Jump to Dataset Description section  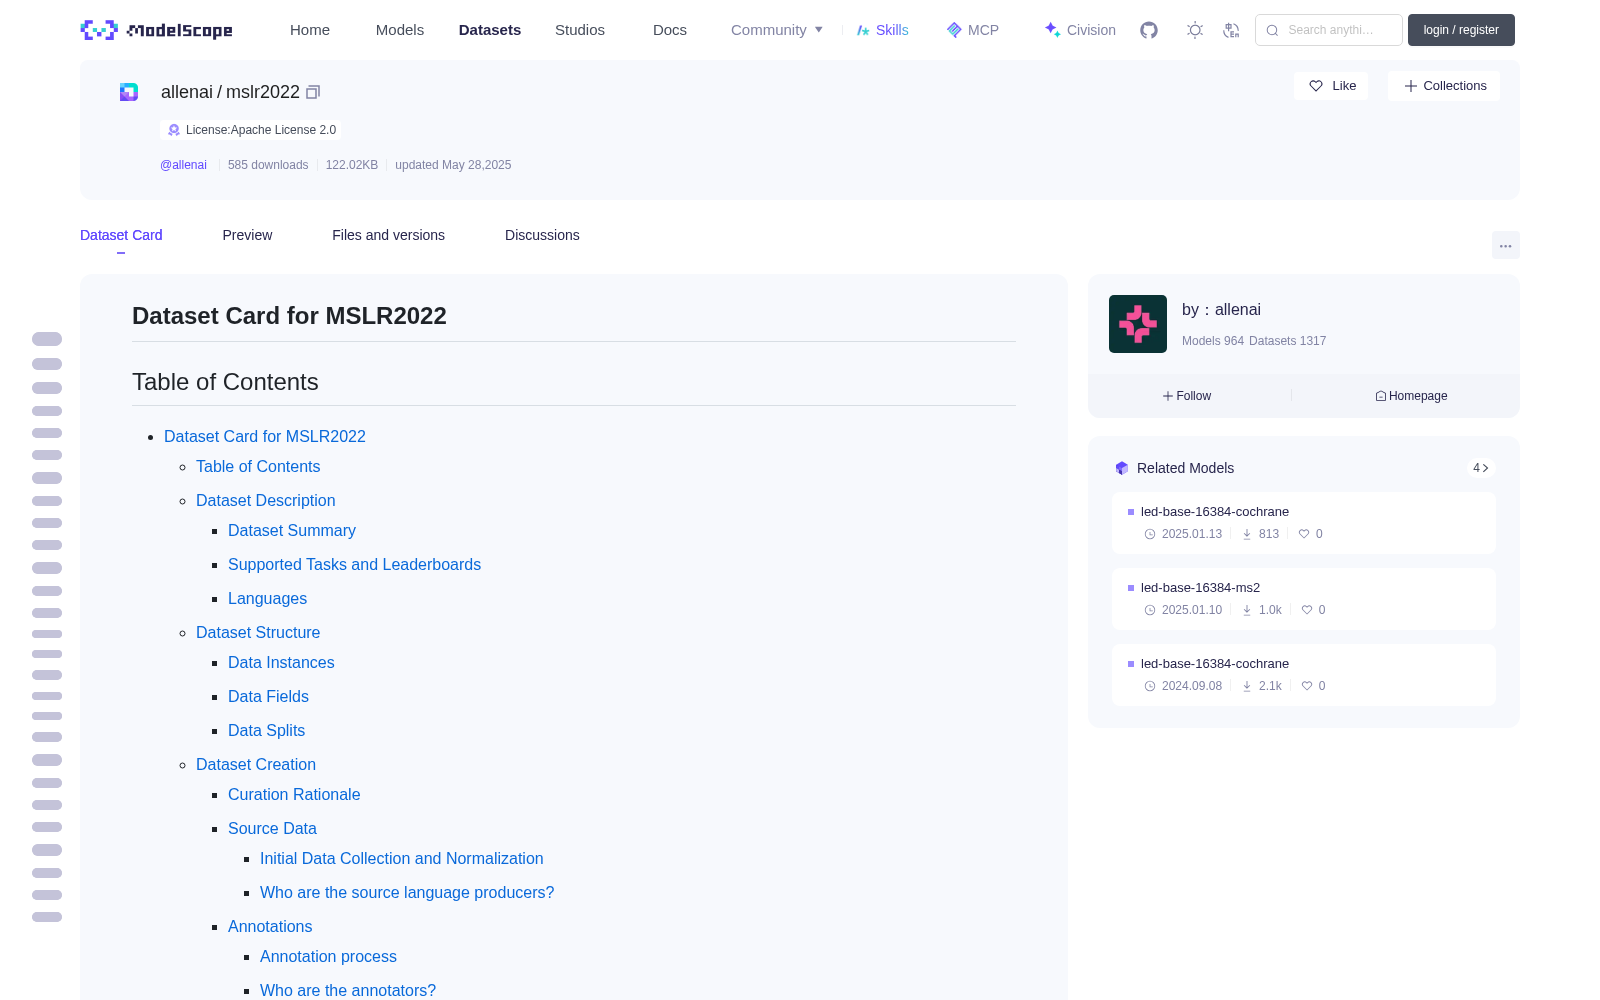pyautogui.click(x=266, y=500)
